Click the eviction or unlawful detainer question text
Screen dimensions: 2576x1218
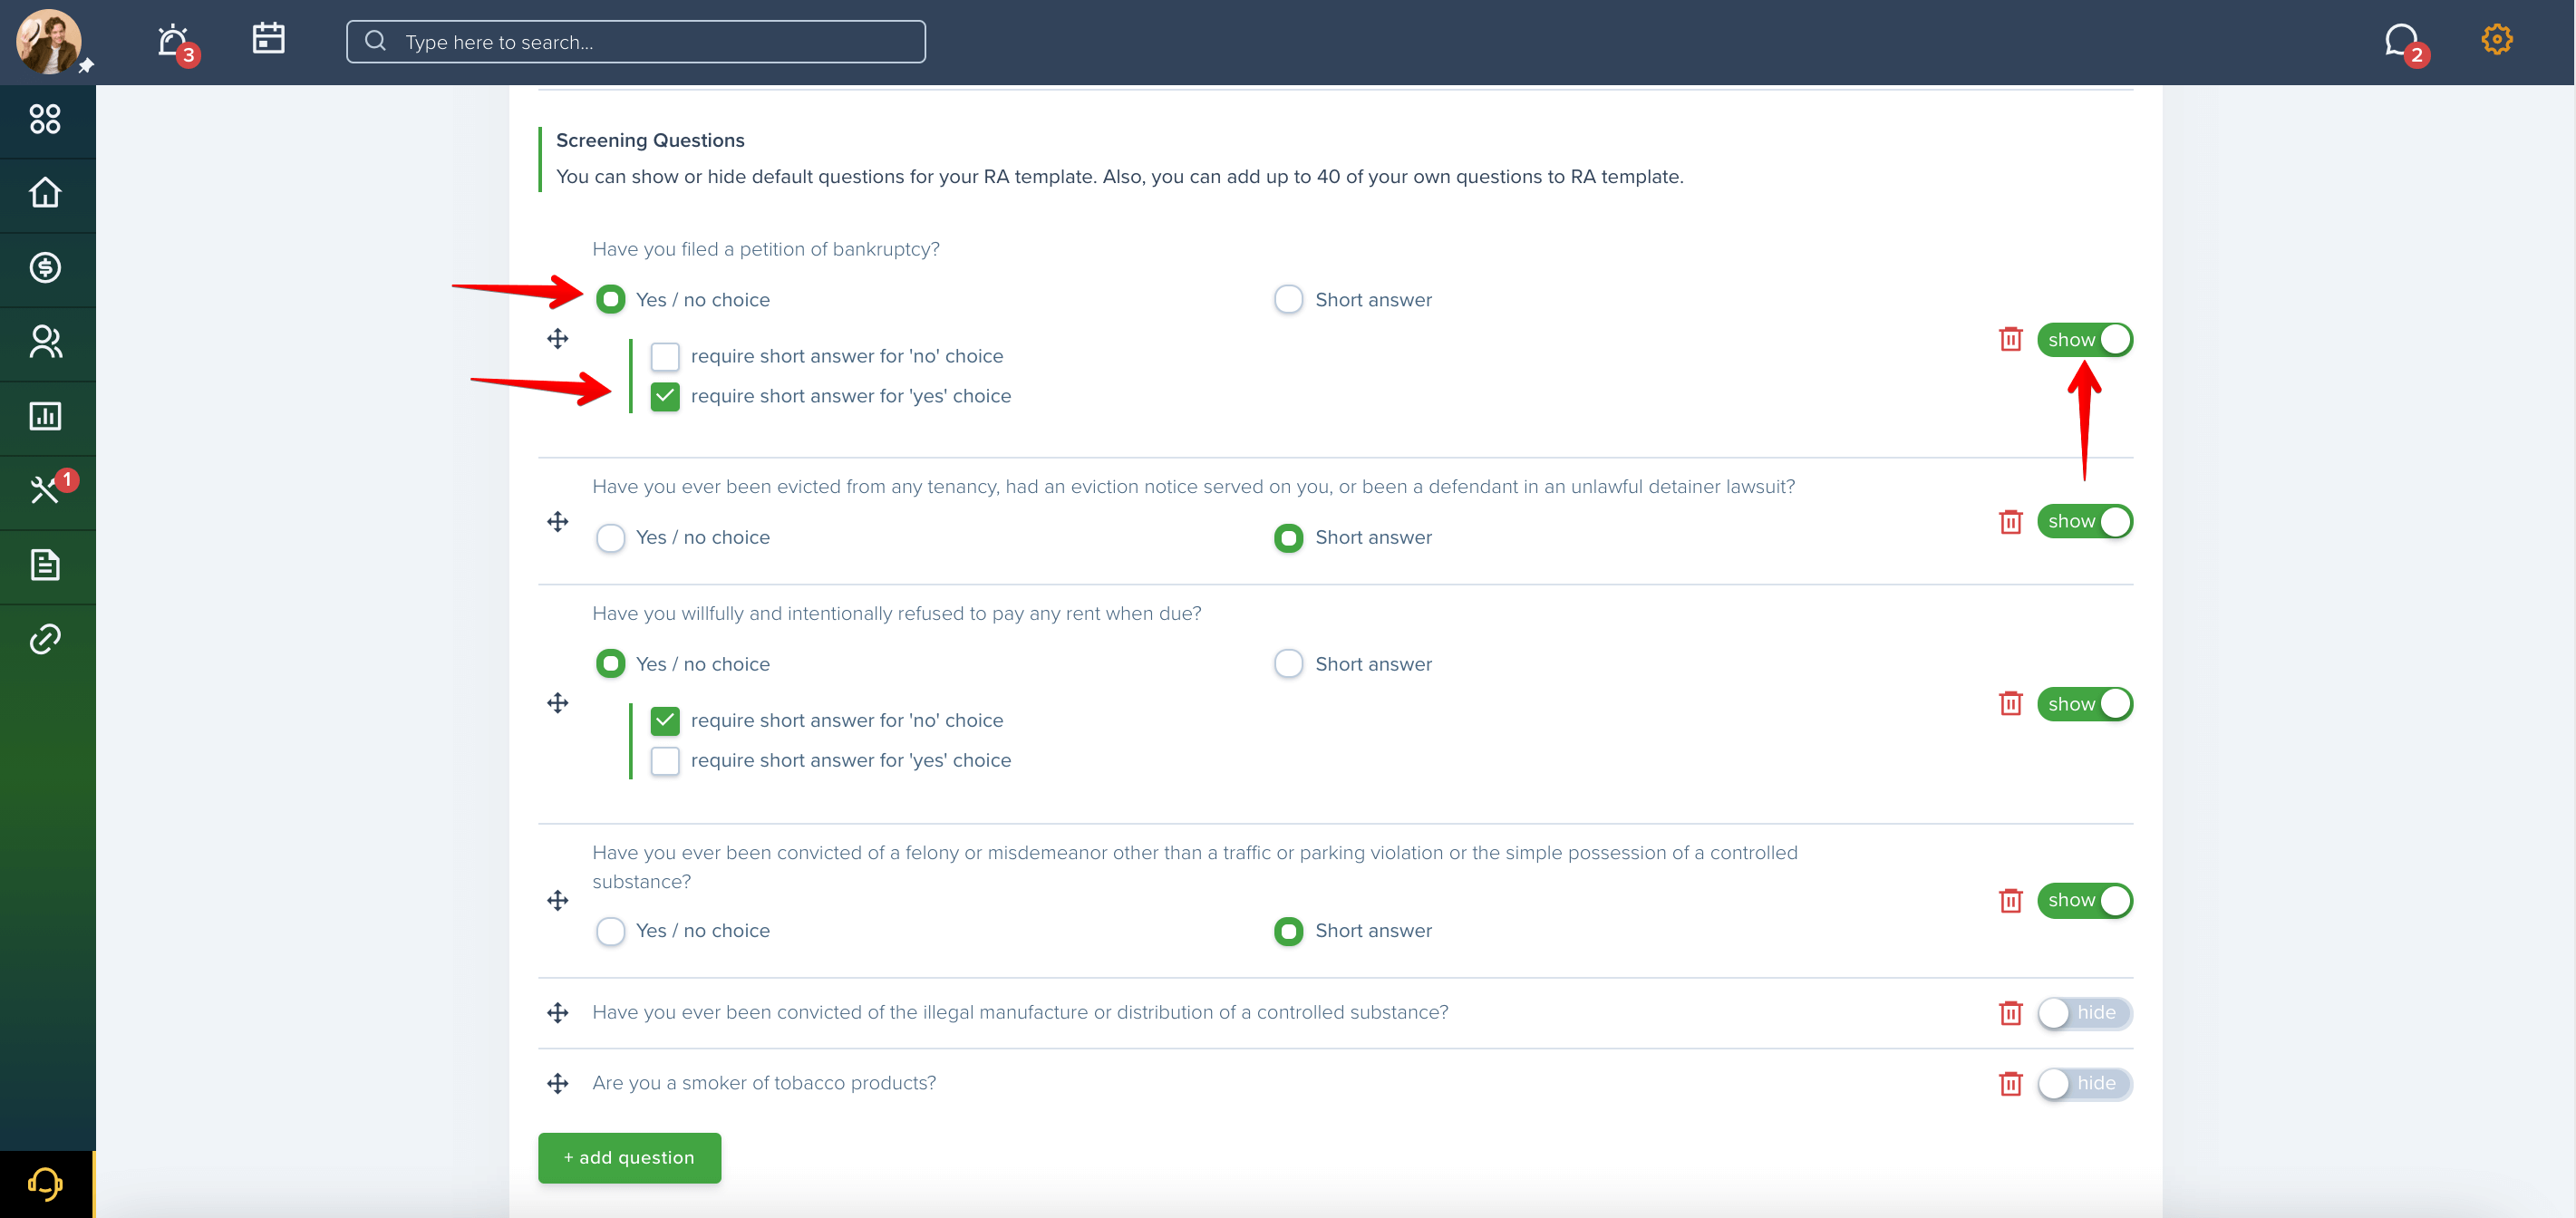(x=1194, y=487)
